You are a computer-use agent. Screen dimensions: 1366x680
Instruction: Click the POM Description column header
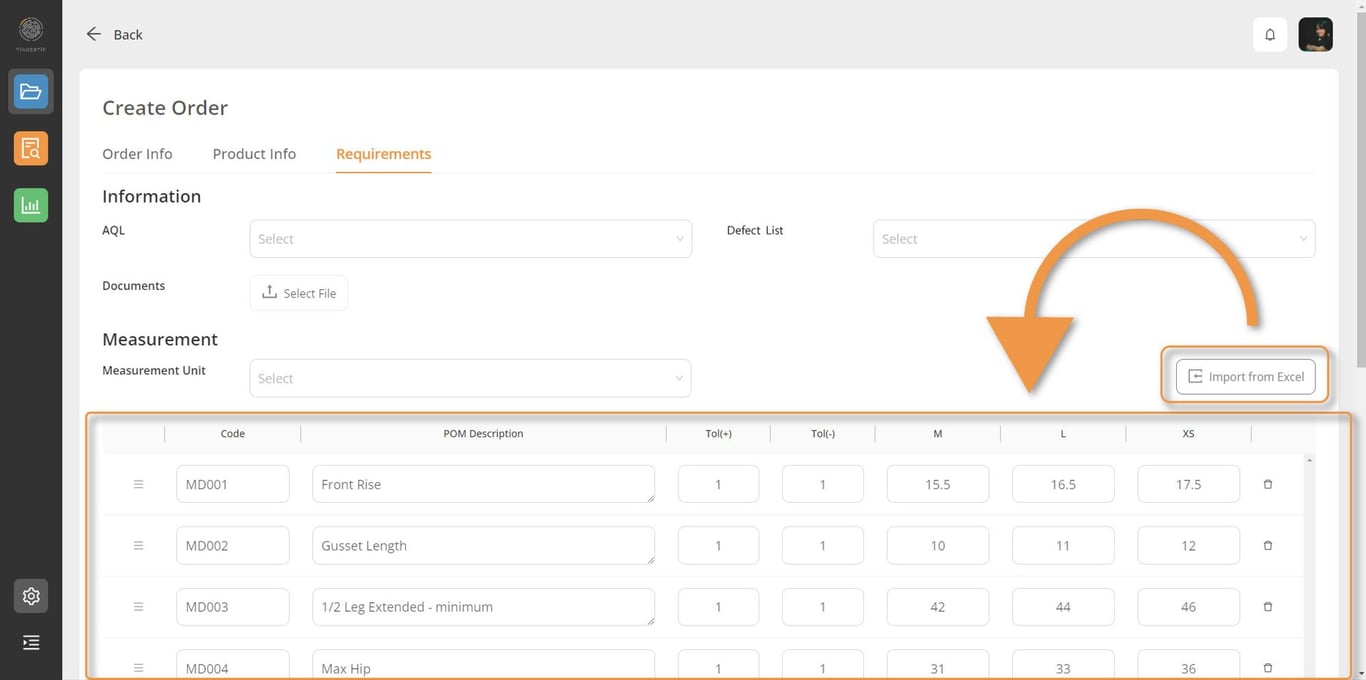pos(483,434)
